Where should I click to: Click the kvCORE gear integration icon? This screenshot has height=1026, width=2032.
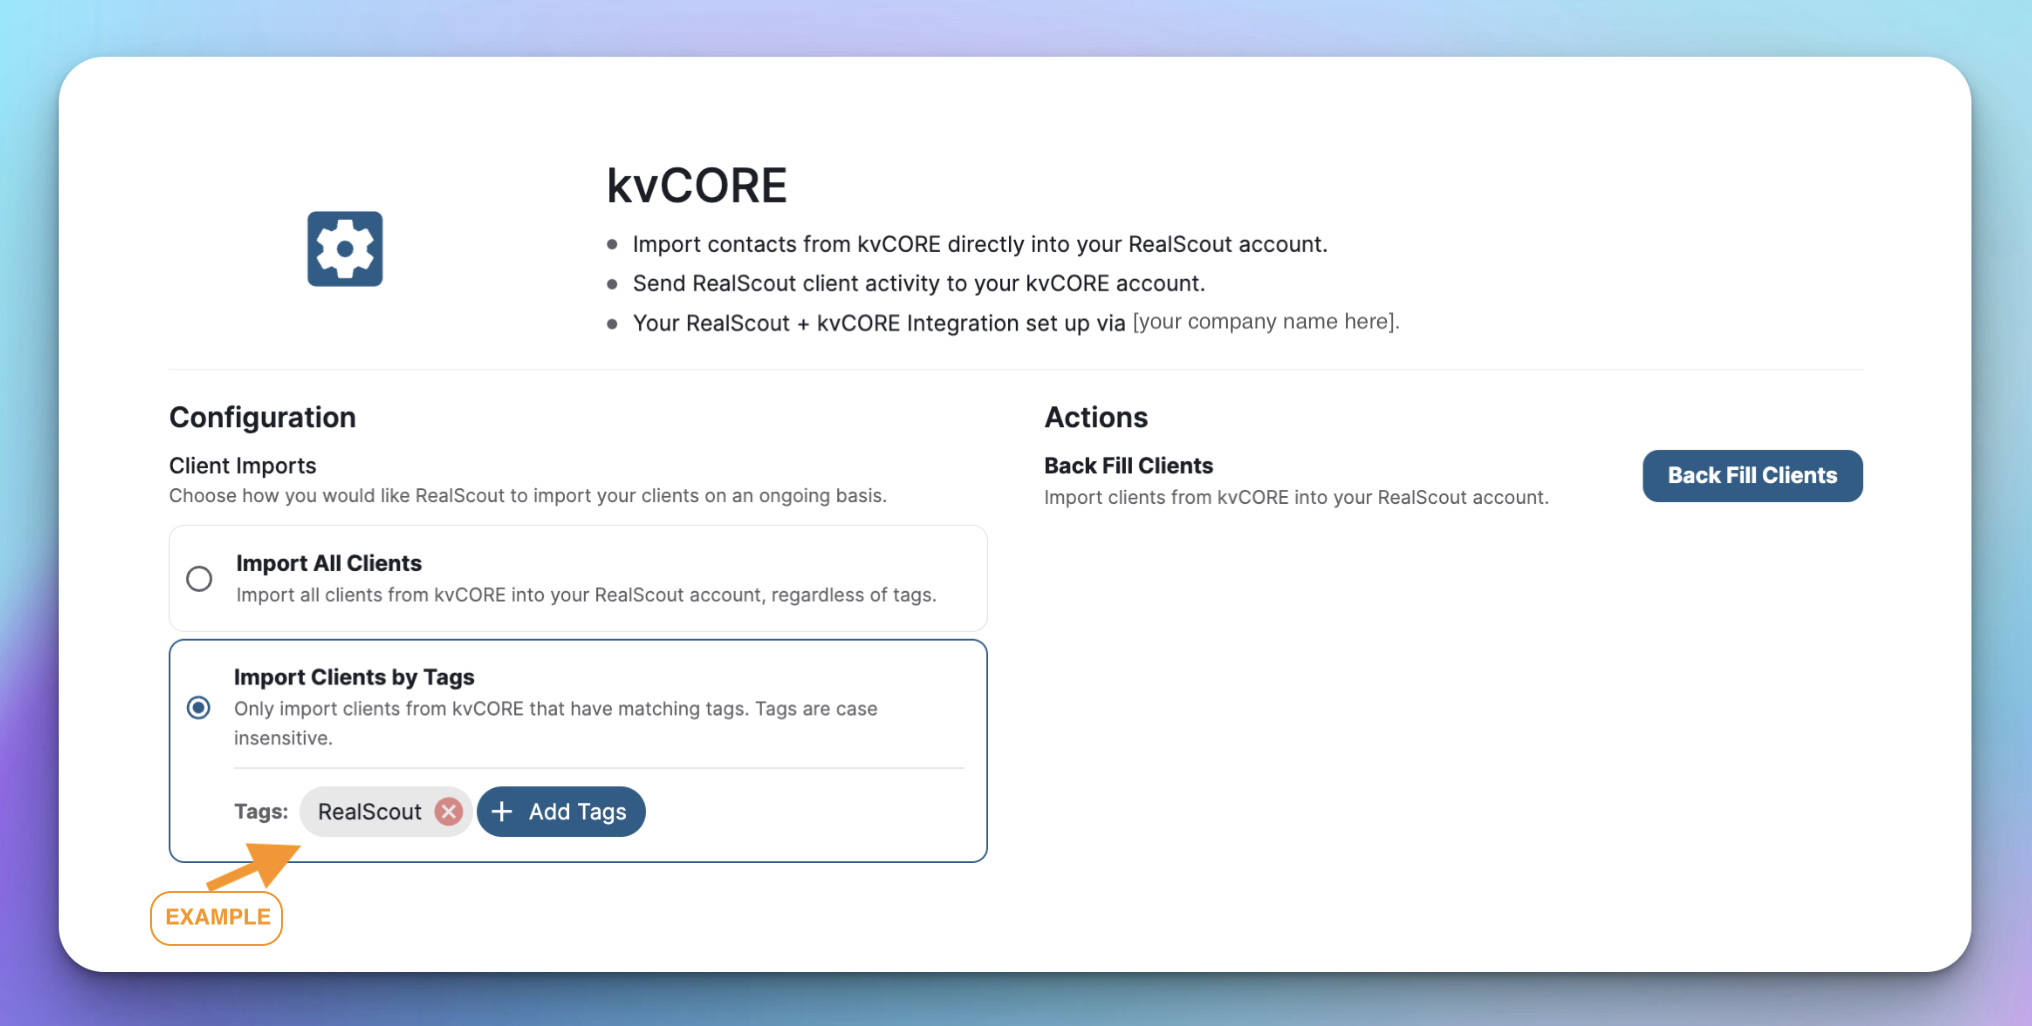point(345,249)
